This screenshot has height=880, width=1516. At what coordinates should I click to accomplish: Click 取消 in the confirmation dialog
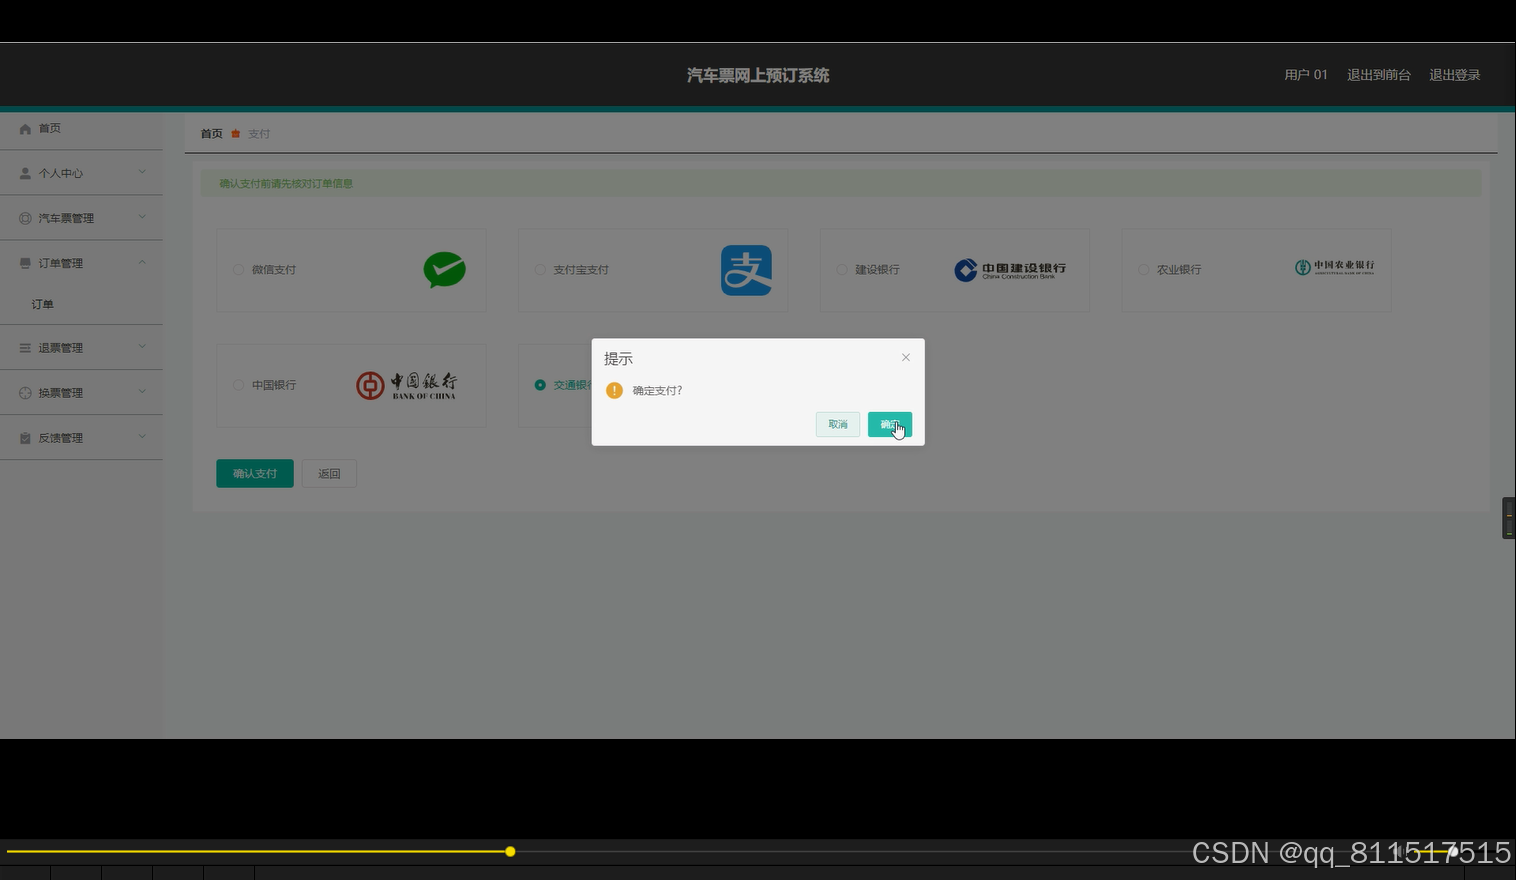tap(838, 425)
